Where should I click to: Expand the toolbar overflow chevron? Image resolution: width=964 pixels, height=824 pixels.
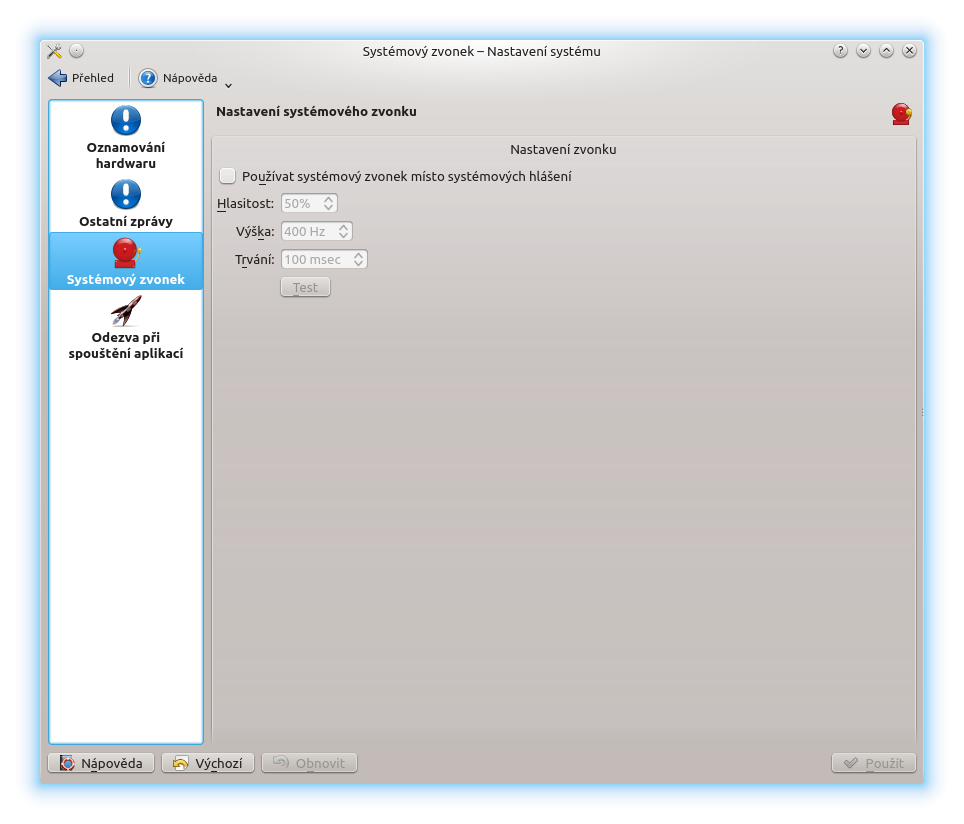click(x=228, y=85)
